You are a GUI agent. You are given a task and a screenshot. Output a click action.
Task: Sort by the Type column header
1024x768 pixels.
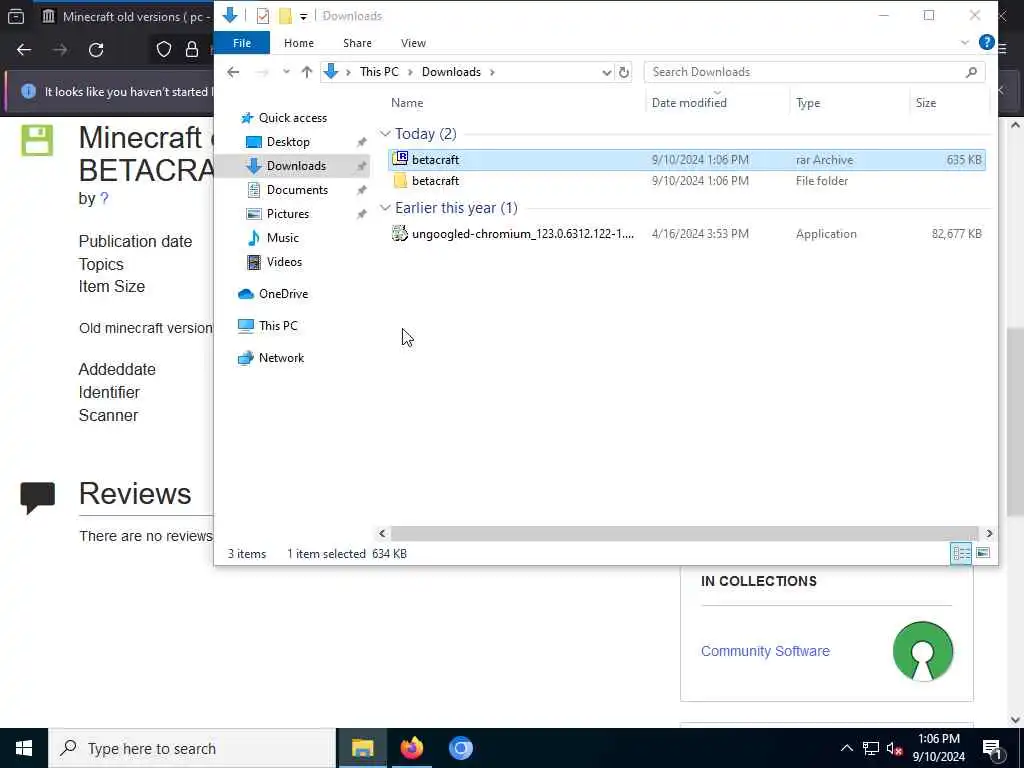pos(808,103)
